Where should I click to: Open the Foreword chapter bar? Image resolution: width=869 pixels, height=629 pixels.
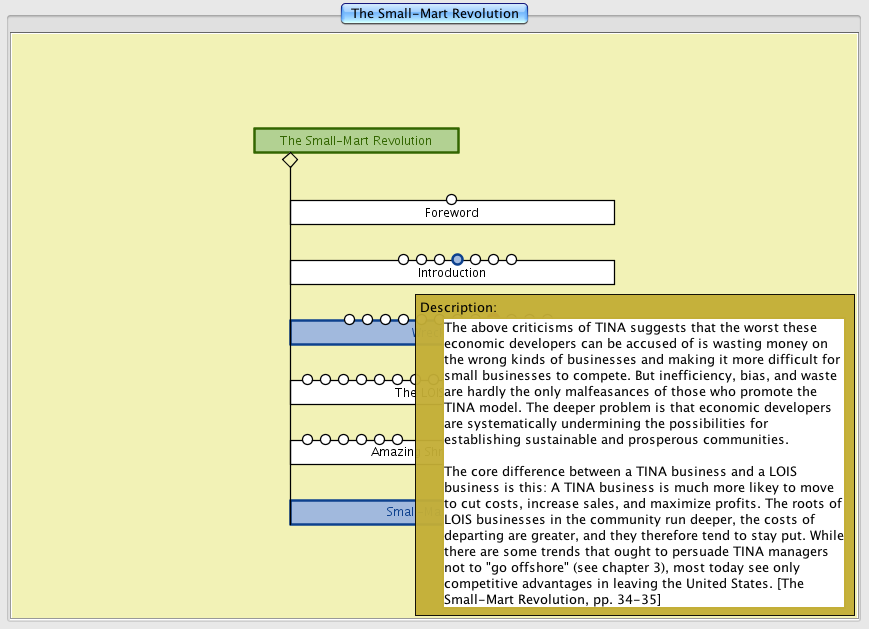pyautogui.click(x=452, y=213)
